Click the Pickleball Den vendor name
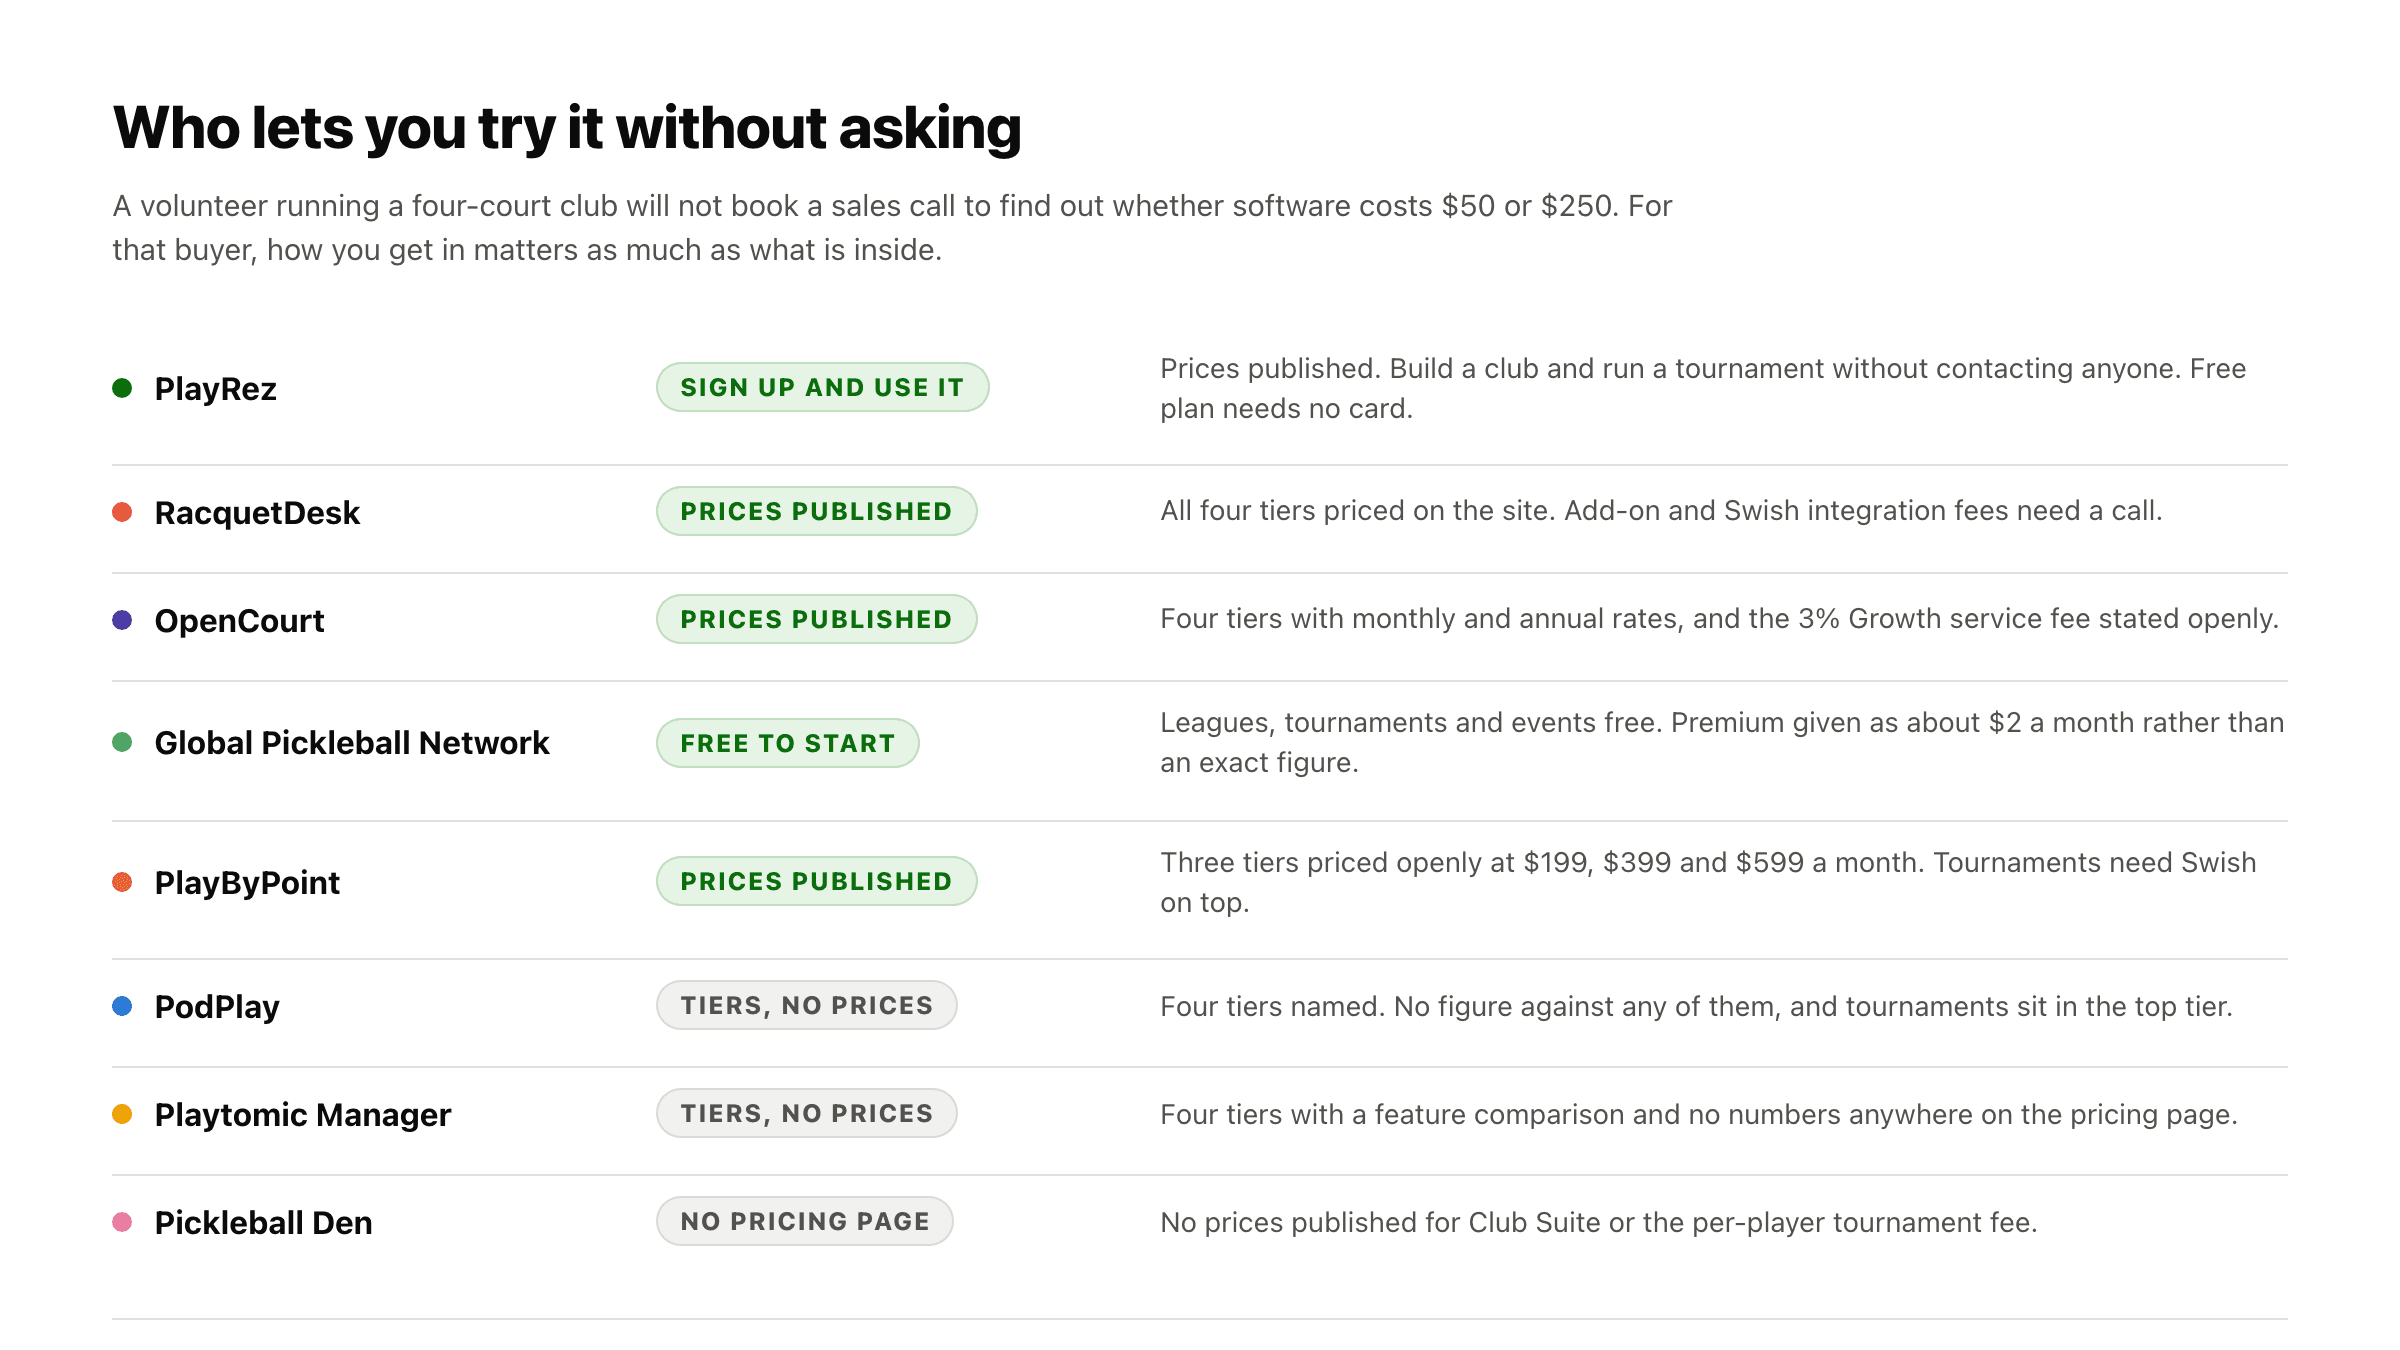Image resolution: width=2400 pixels, height=1350 pixels. tap(263, 1223)
